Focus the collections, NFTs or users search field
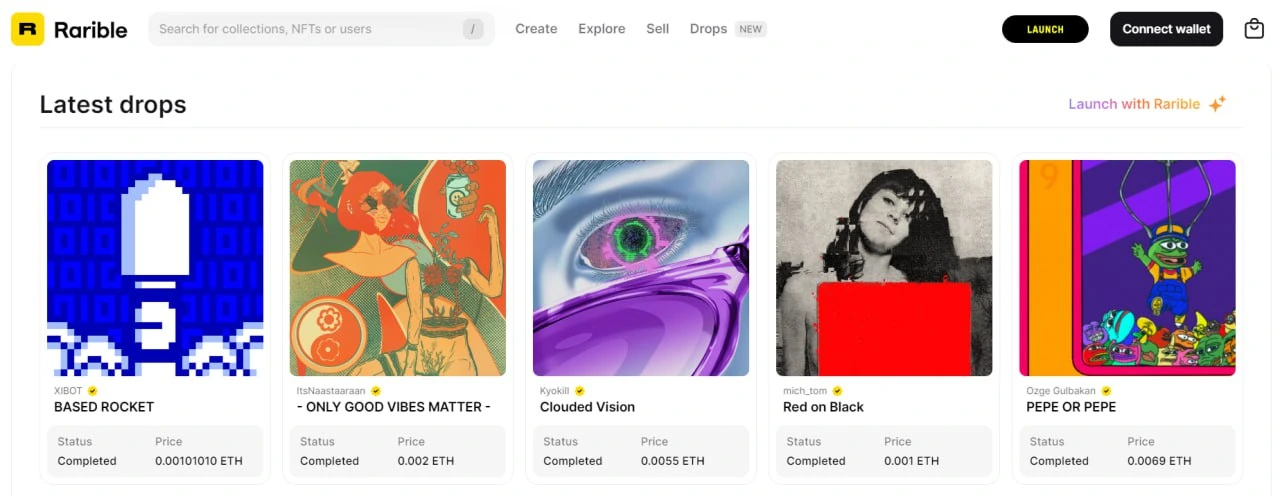Image resolution: width=1280 pixels, height=496 pixels. (x=321, y=29)
